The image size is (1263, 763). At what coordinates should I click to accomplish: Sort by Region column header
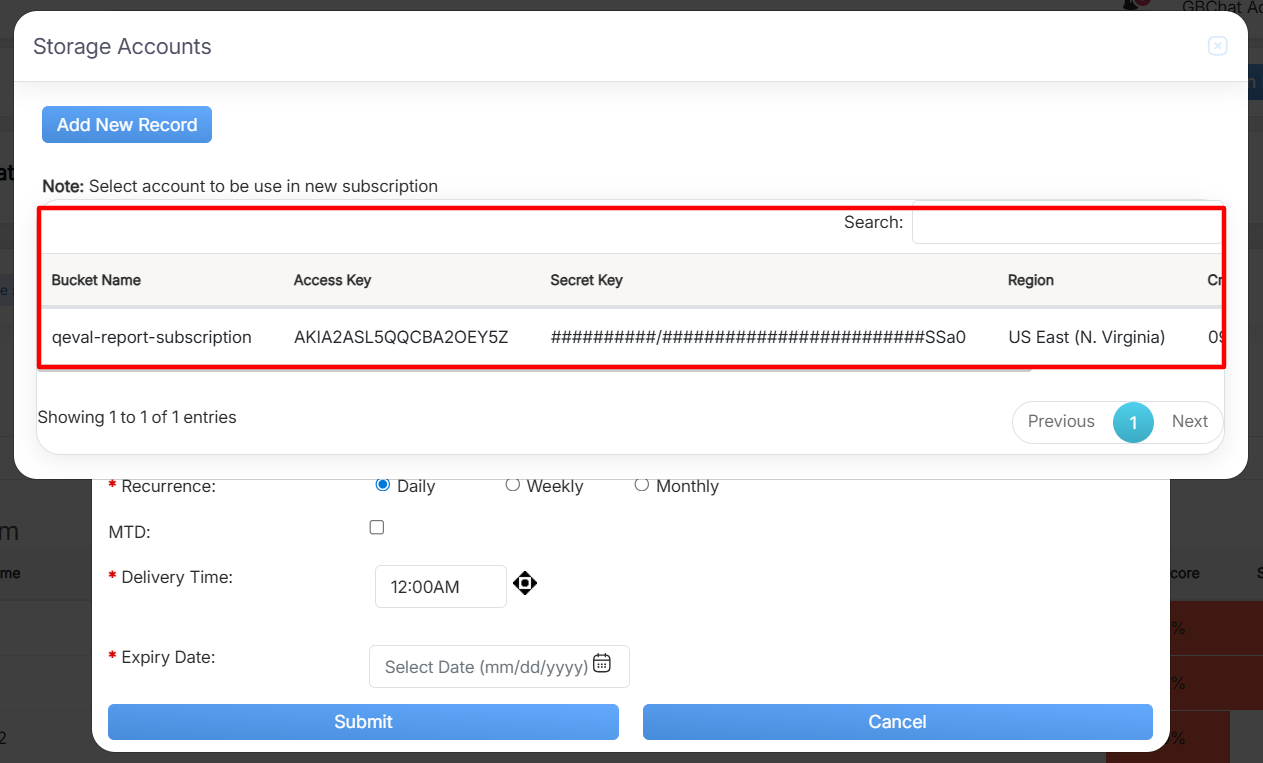tap(1031, 280)
